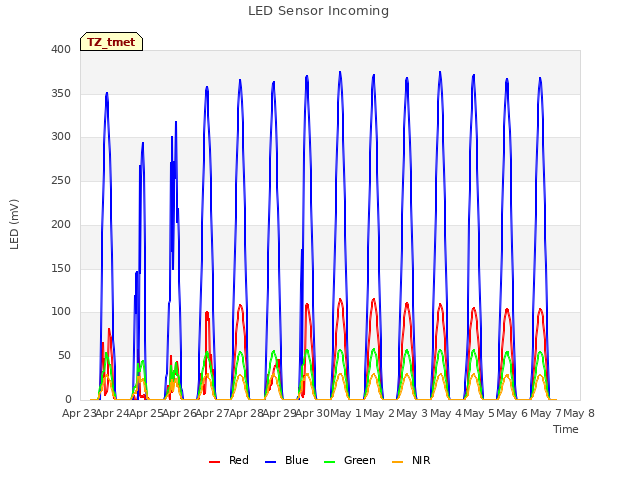
Task: Click the green legend color marker
Action: [329, 462]
